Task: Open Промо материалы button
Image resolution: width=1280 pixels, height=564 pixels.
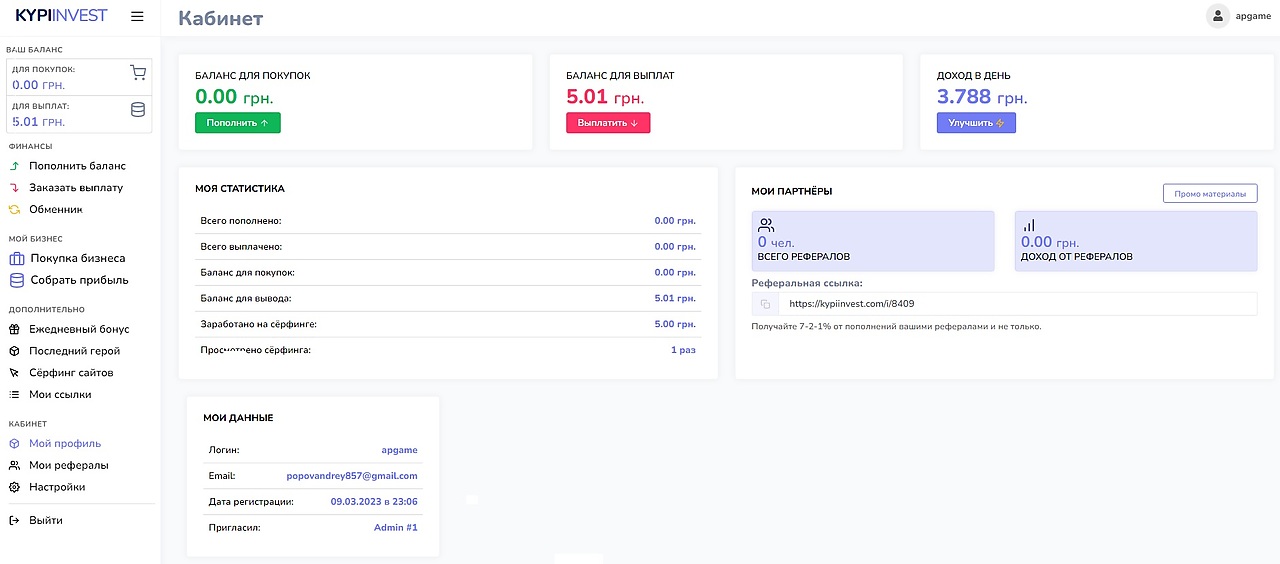Action: point(1210,193)
